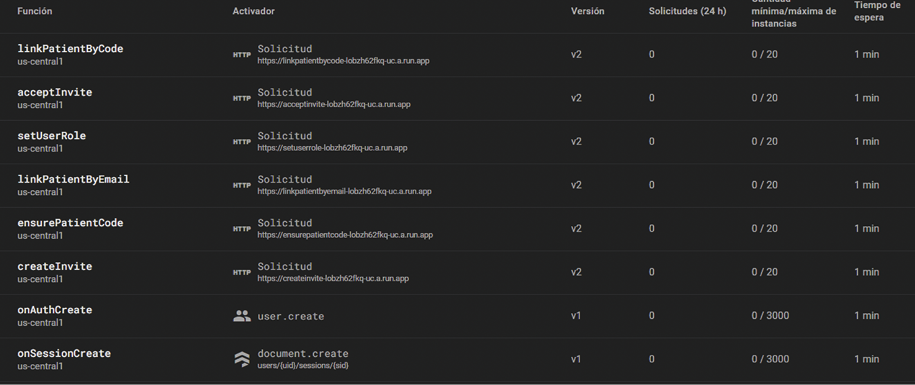Open the ensurePatientCode function
The width and height of the screenshot is (915, 385).
pyautogui.click(x=70, y=223)
